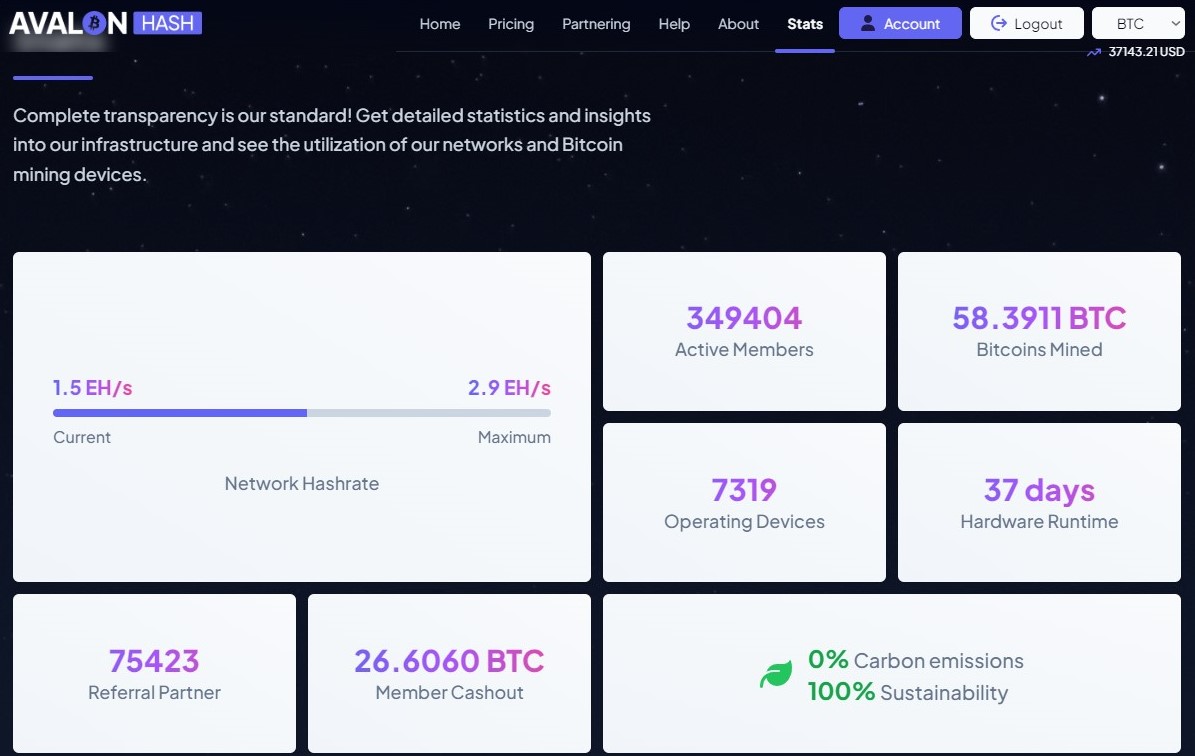The height and width of the screenshot is (756, 1195).
Task: Click the trending arrow beside USD price
Action: (x=1094, y=52)
